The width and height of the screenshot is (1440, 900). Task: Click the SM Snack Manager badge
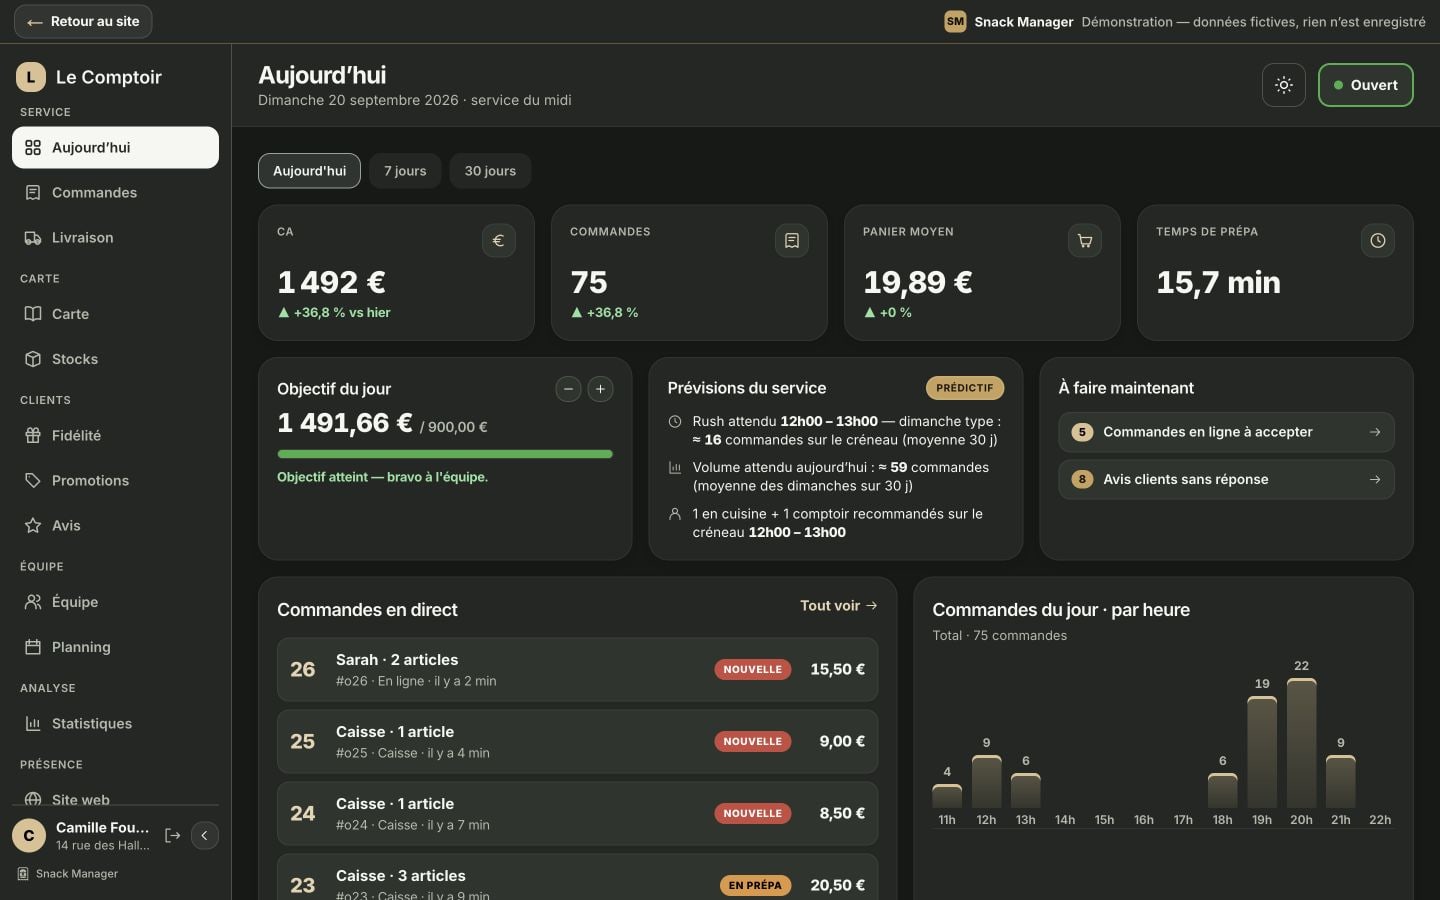(955, 21)
